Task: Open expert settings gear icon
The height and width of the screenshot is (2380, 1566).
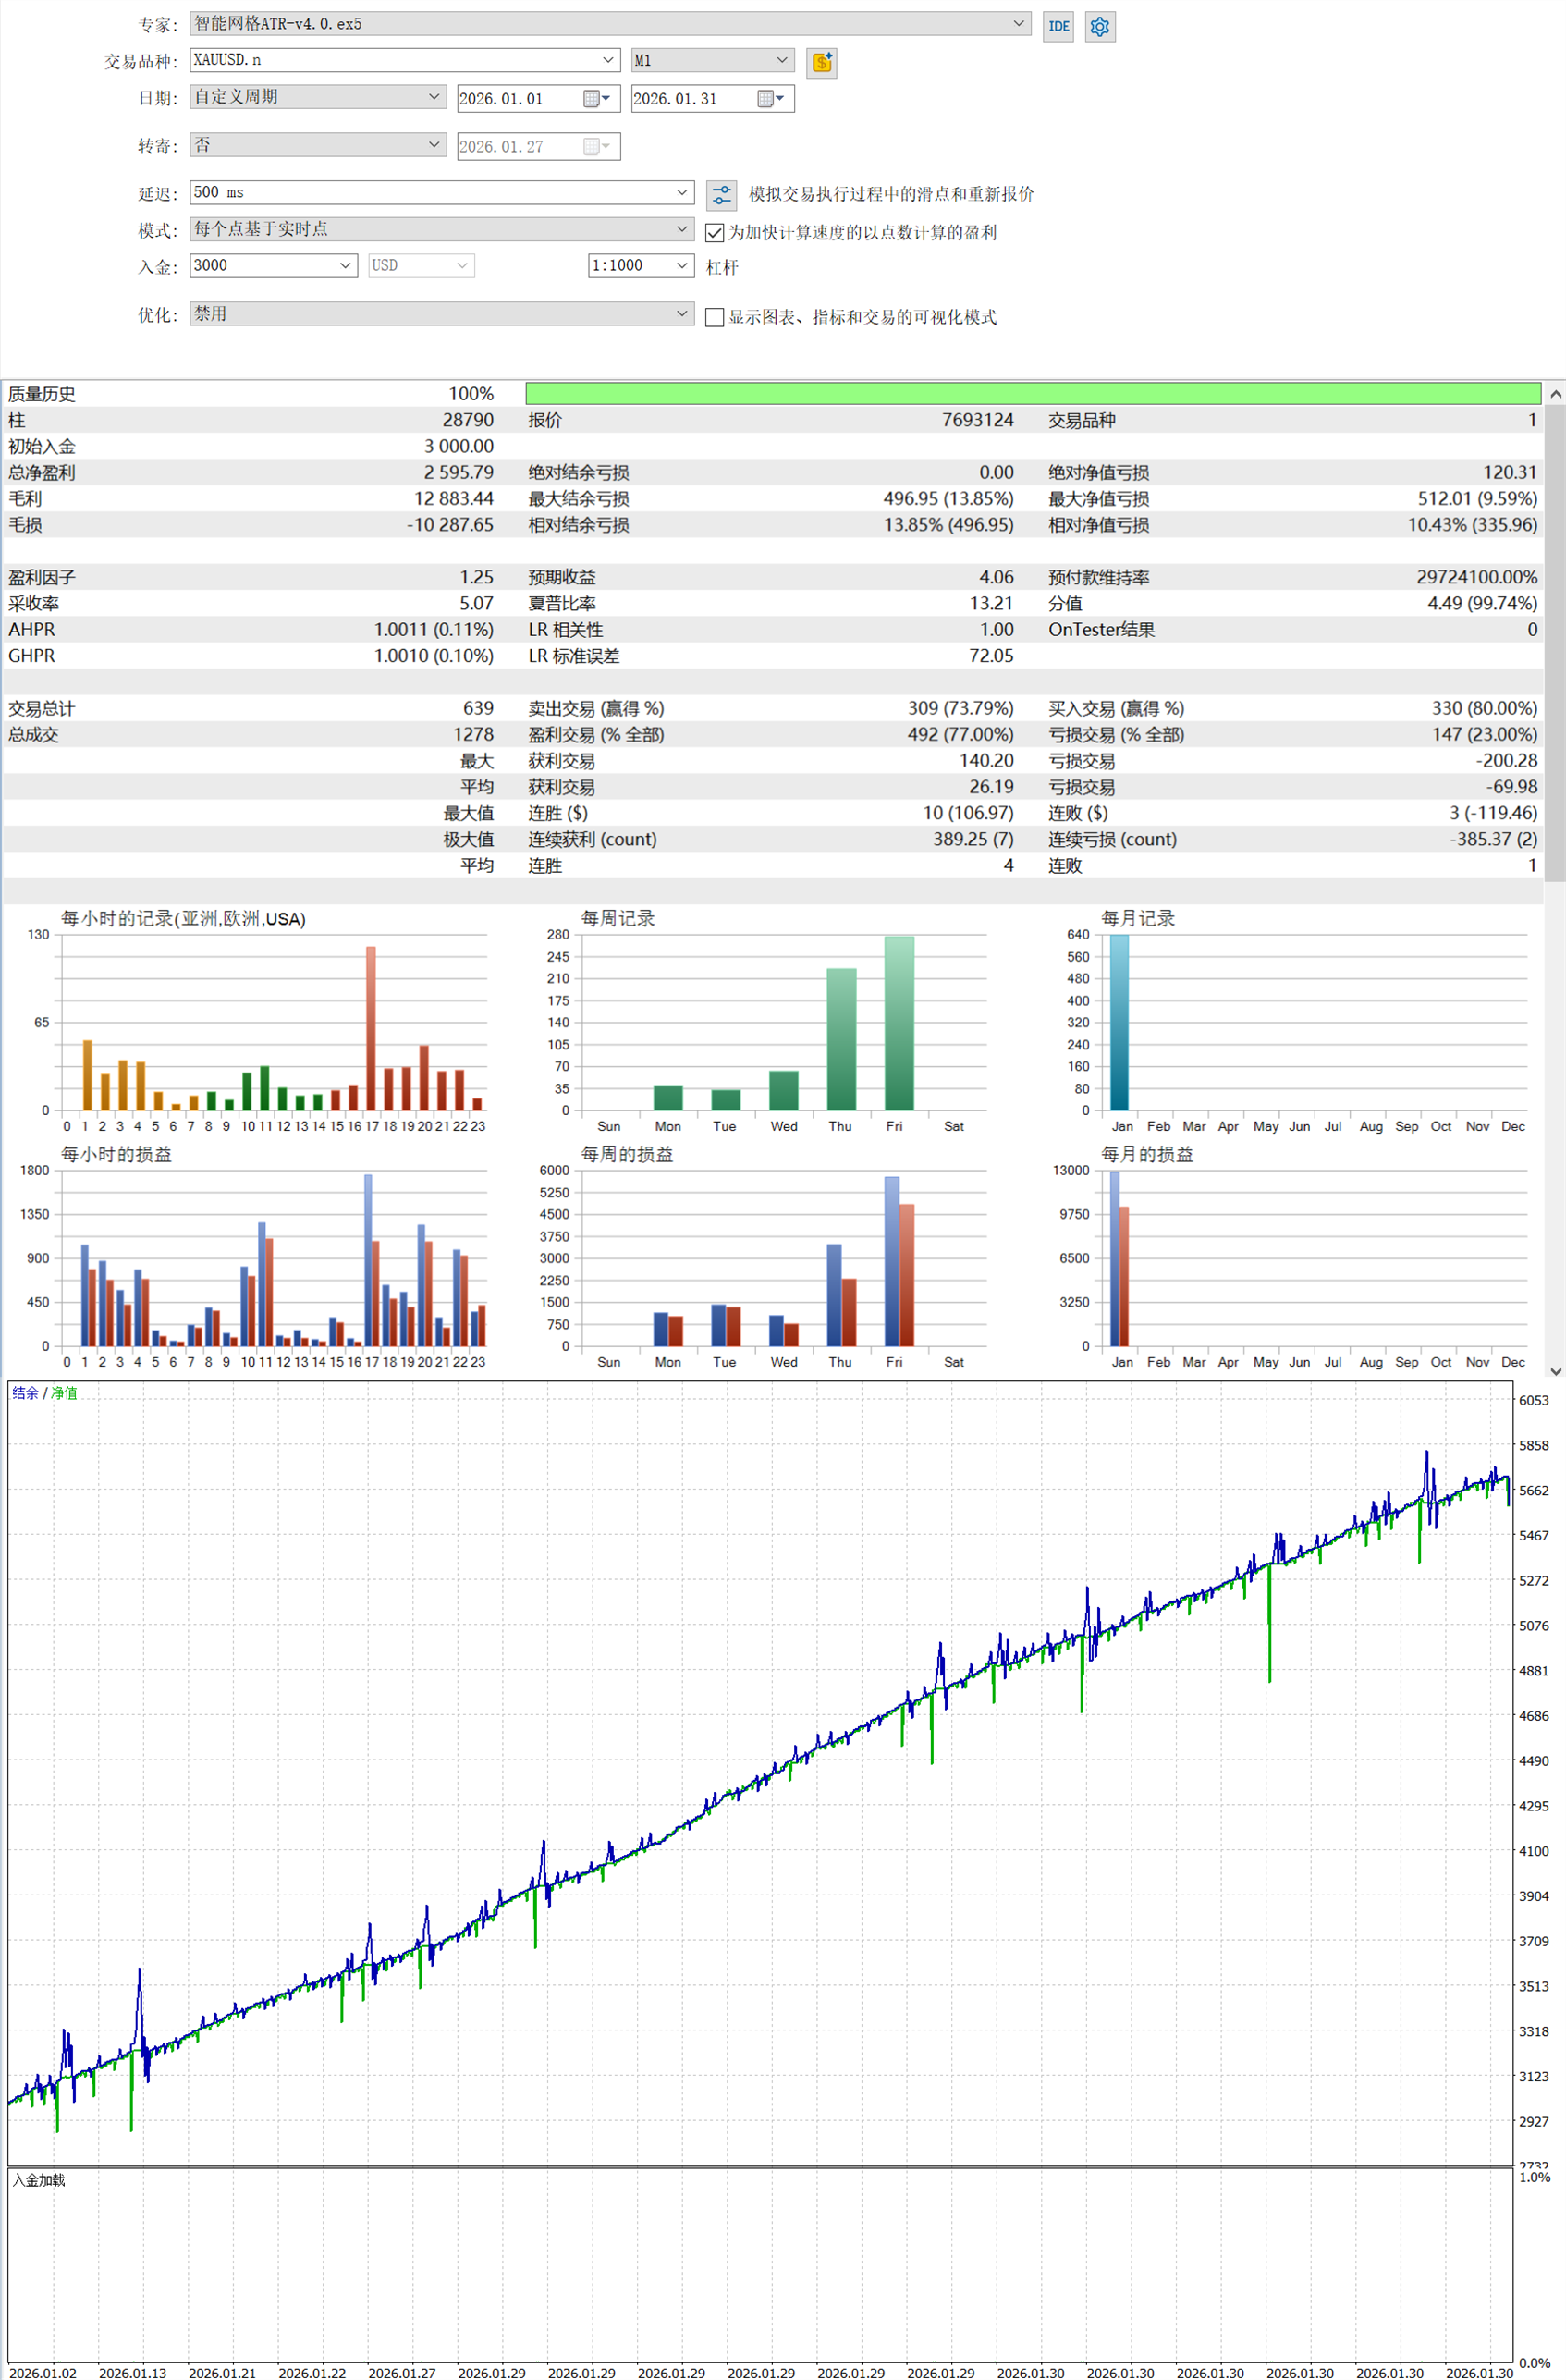Action: (1100, 26)
